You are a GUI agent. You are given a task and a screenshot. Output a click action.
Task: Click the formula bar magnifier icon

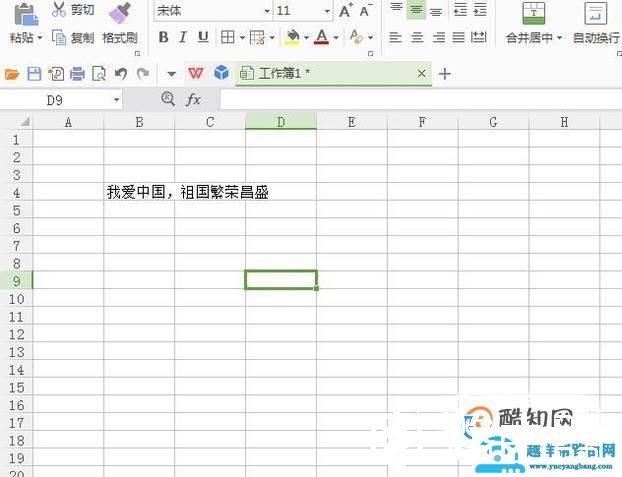point(168,99)
